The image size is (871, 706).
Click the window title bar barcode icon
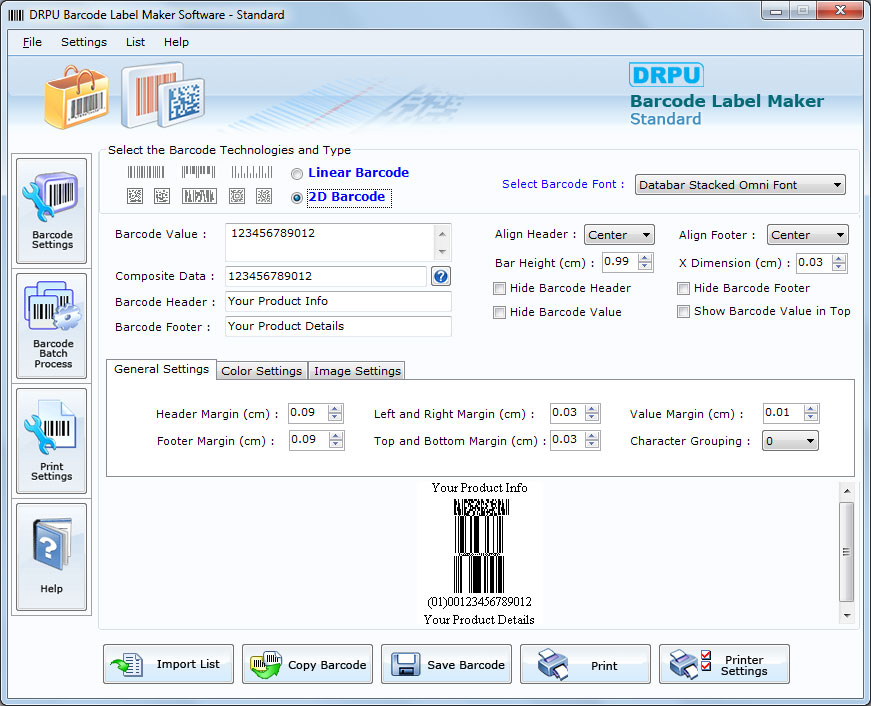[16, 15]
